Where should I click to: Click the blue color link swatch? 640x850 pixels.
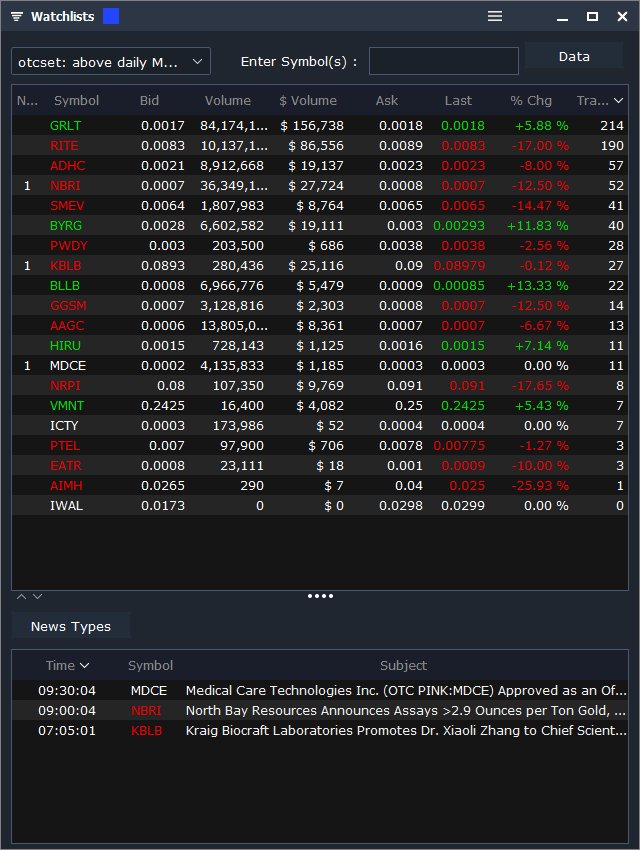point(111,16)
